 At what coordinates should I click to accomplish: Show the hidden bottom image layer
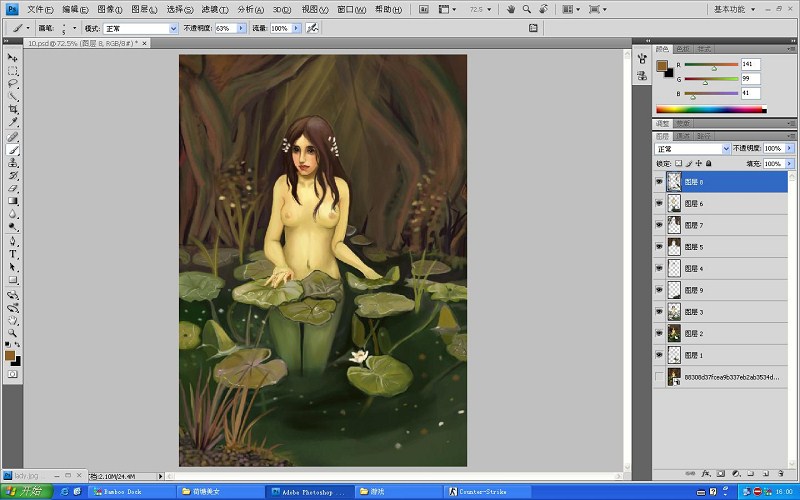click(658, 377)
